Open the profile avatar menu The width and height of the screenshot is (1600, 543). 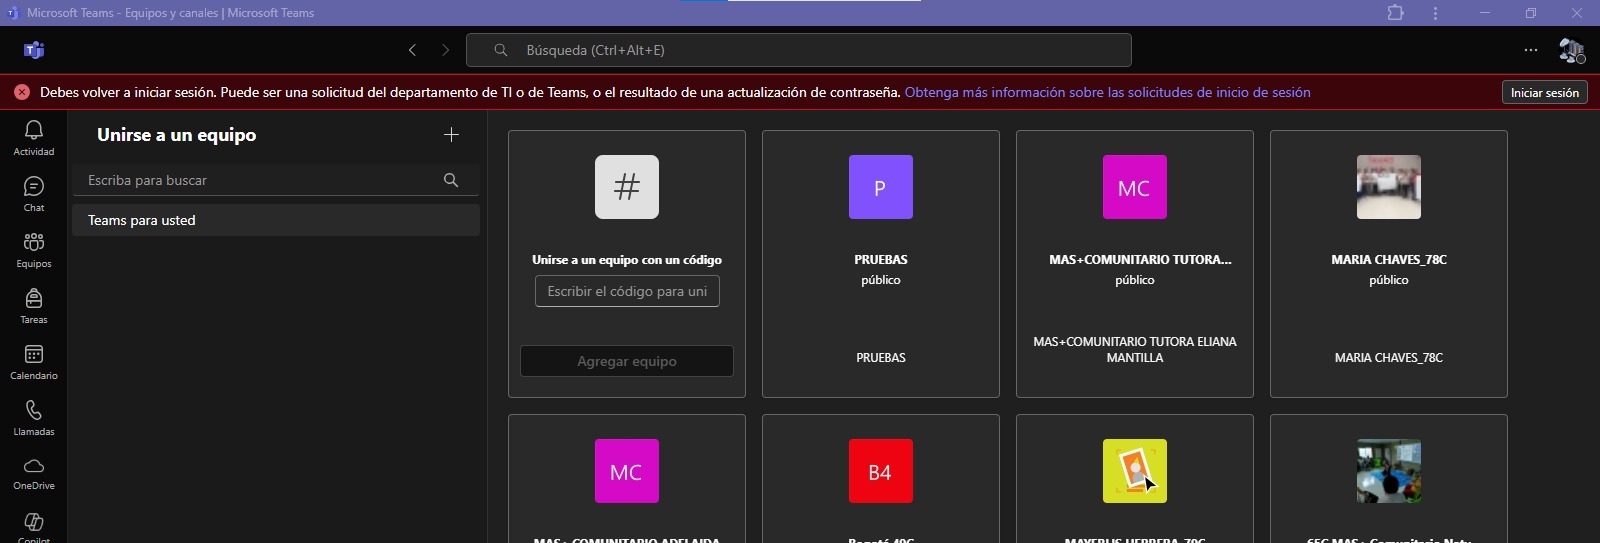coord(1571,50)
